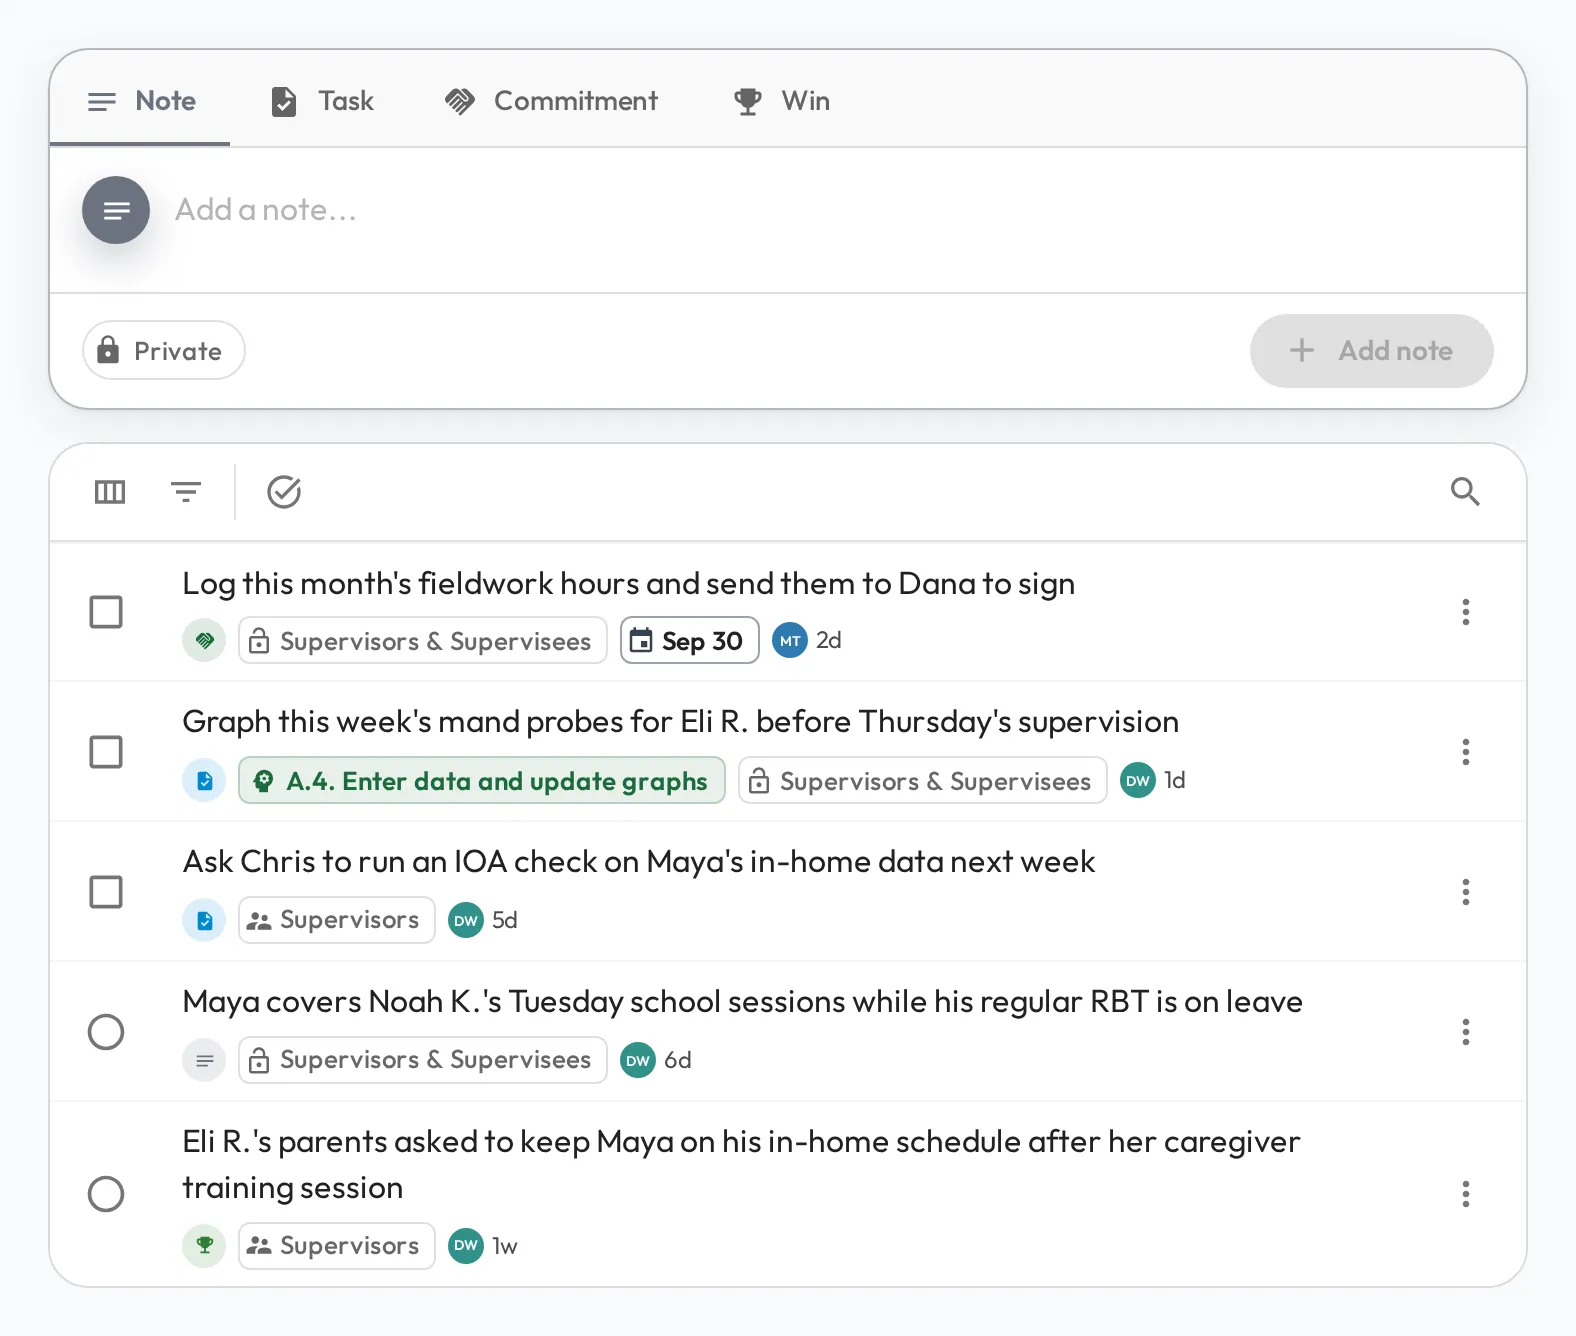Open the column view icon
Screen dimensions: 1576x1336
(x=110, y=492)
